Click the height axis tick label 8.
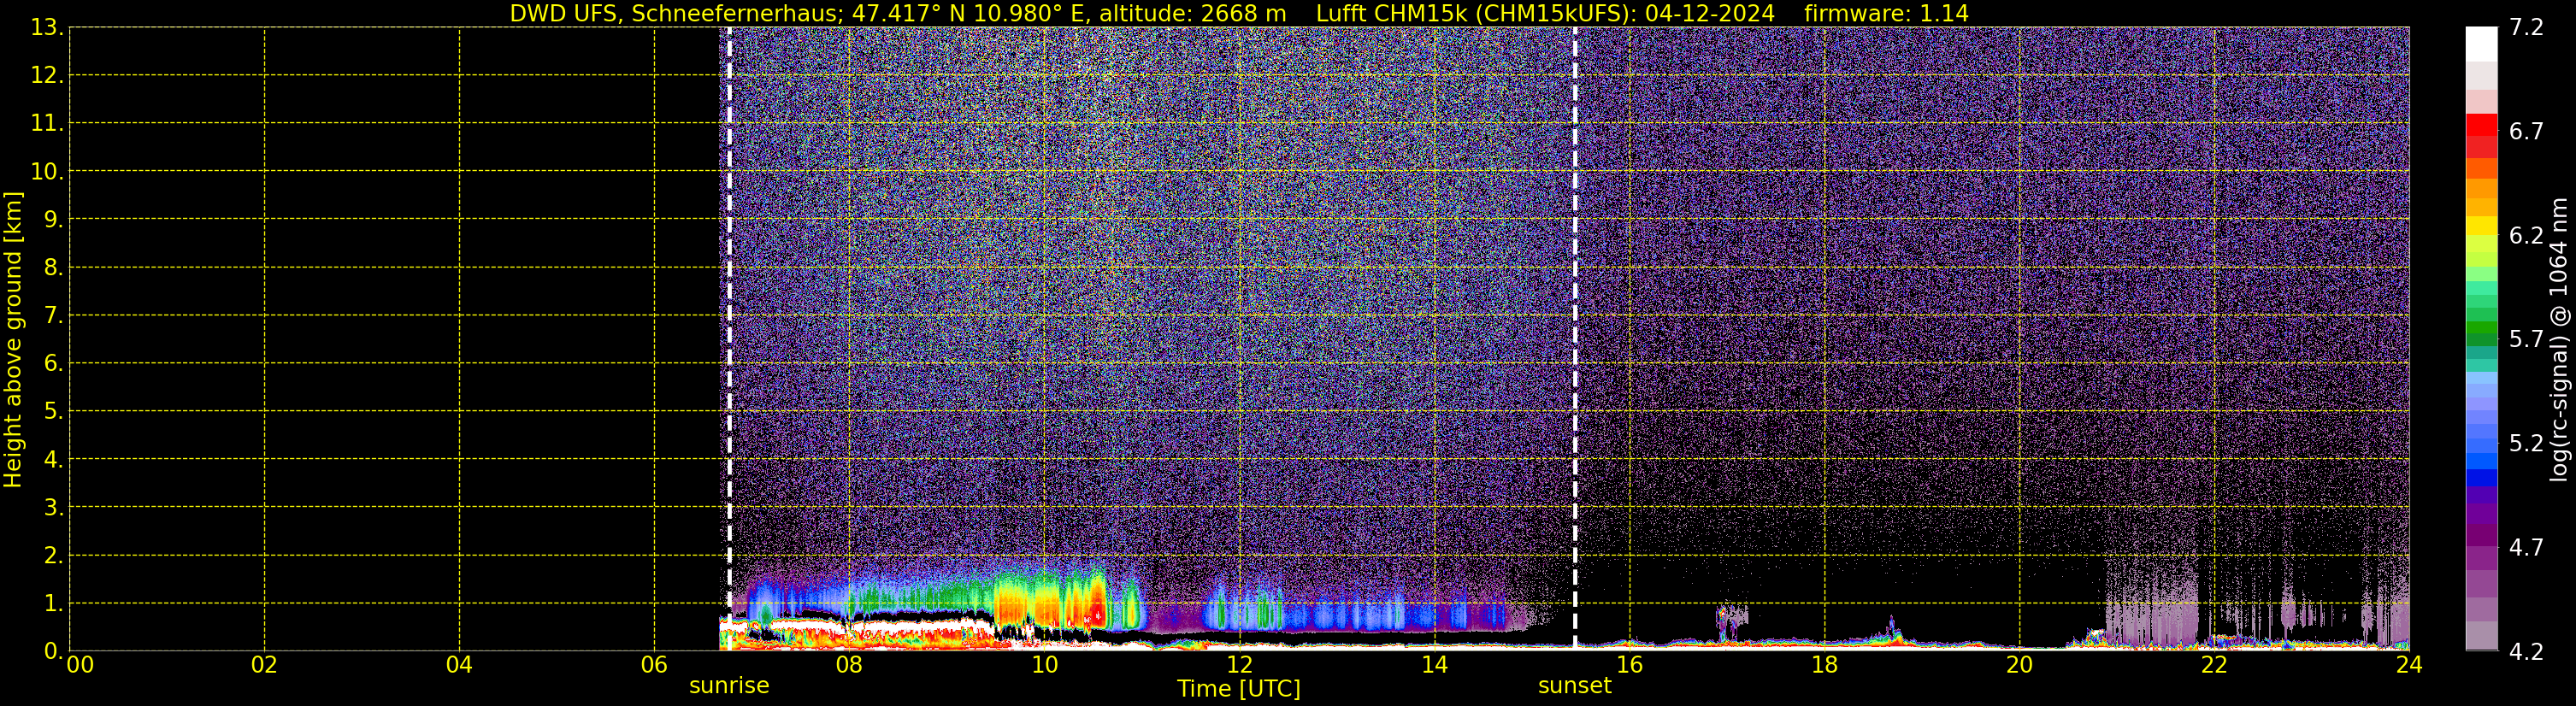The height and width of the screenshot is (706, 2576). click(x=52, y=267)
